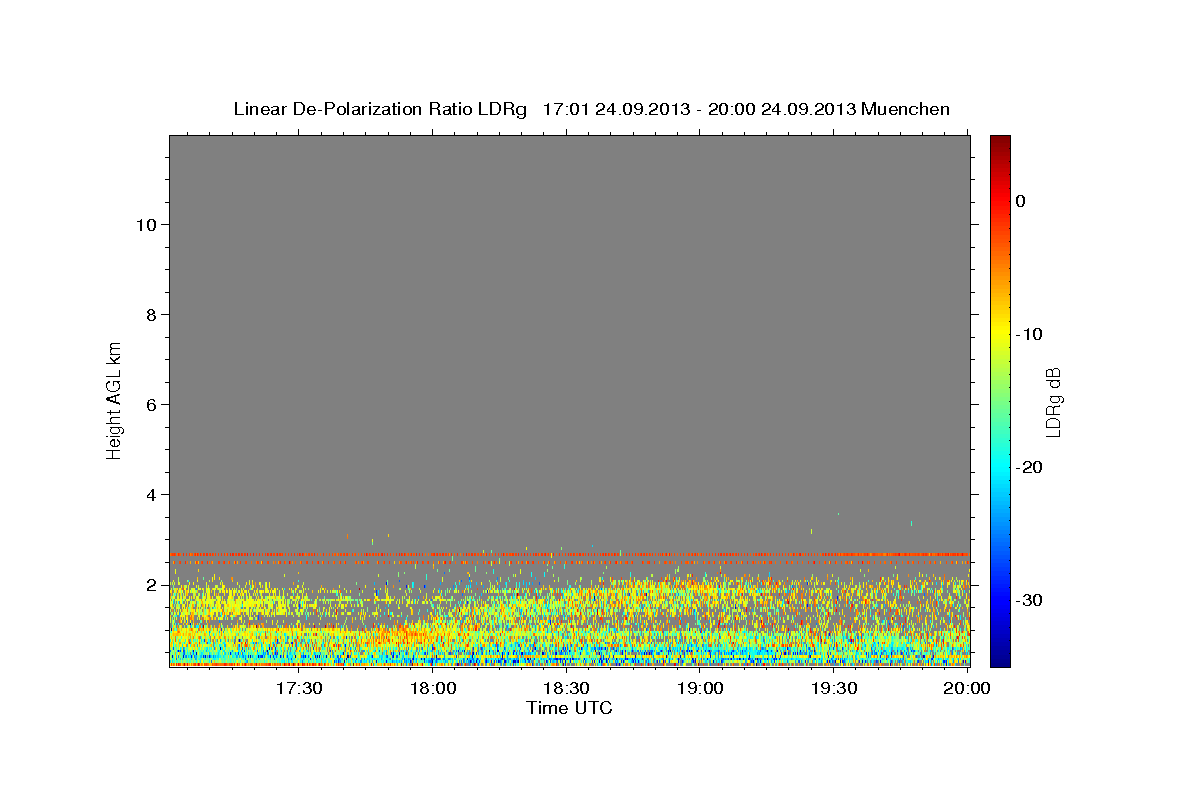Click the red horizontal line near 2.7 km
The image size is (1200, 800).
pyautogui.click(x=569, y=554)
